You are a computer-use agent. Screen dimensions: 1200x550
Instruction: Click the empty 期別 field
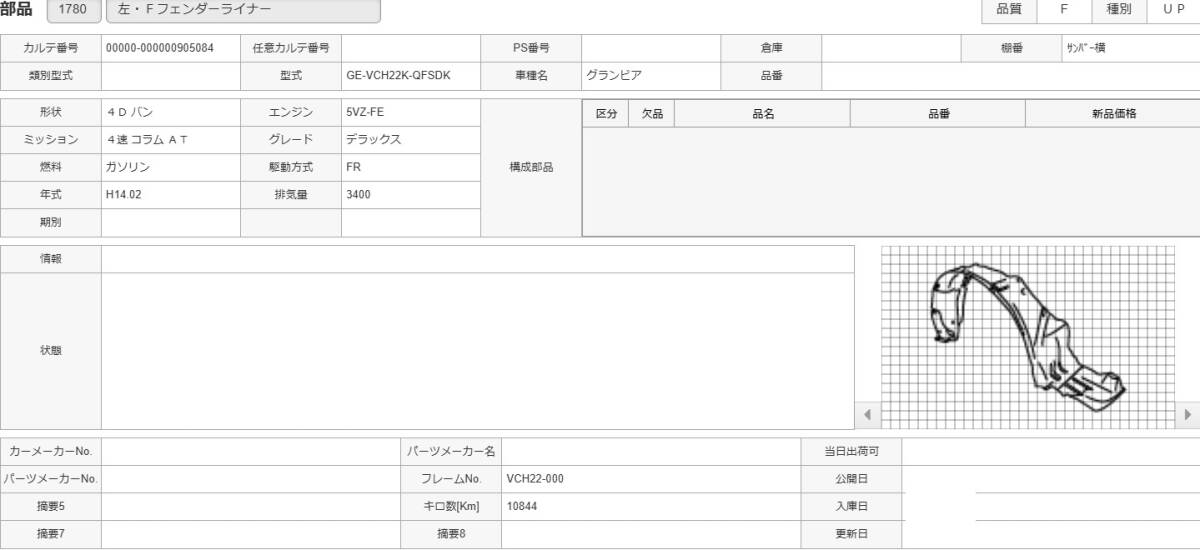click(171, 223)
